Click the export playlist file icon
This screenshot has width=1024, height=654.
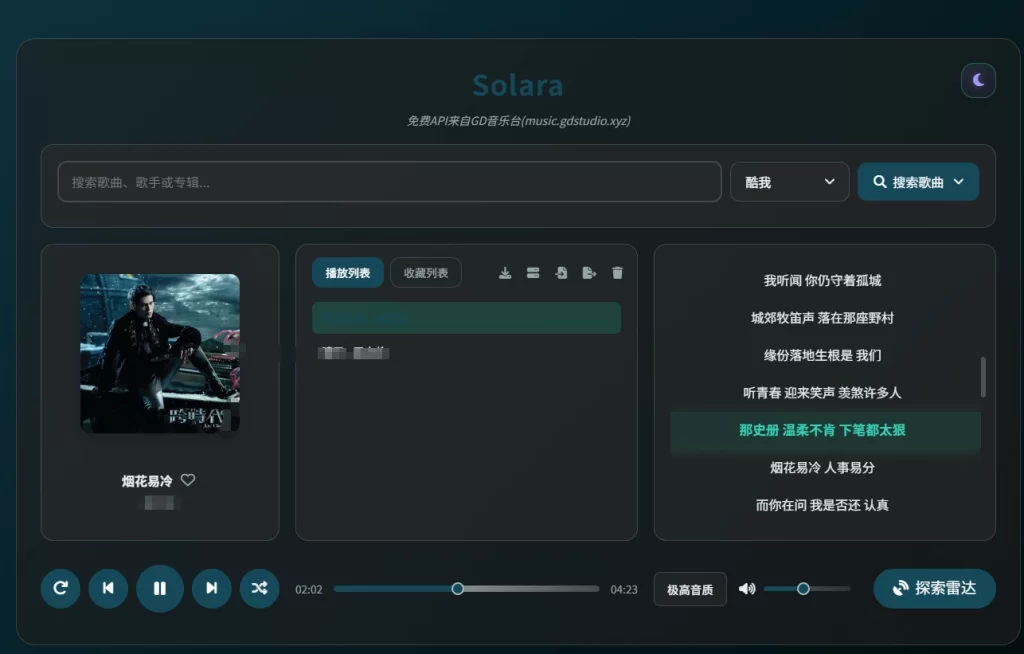click(589, 272)
